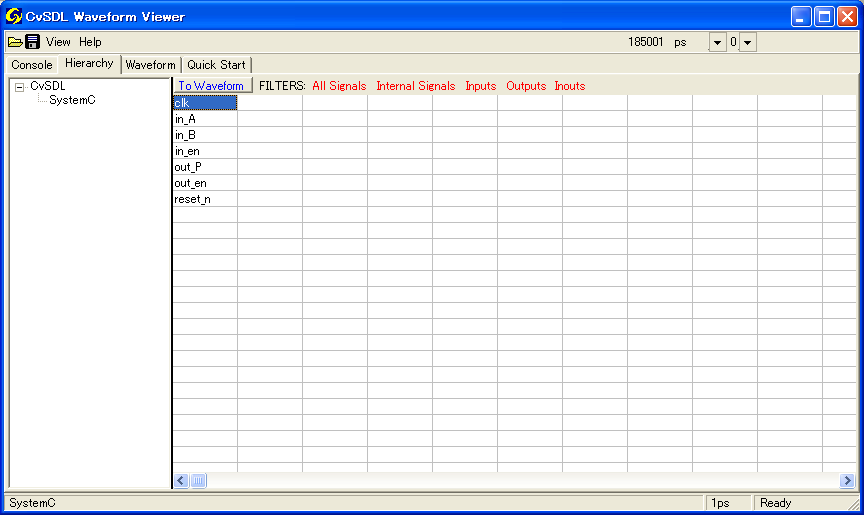The width and height of the screenshot is (864, 515).
Task: Open file using the folder icon
Action: 15,42
